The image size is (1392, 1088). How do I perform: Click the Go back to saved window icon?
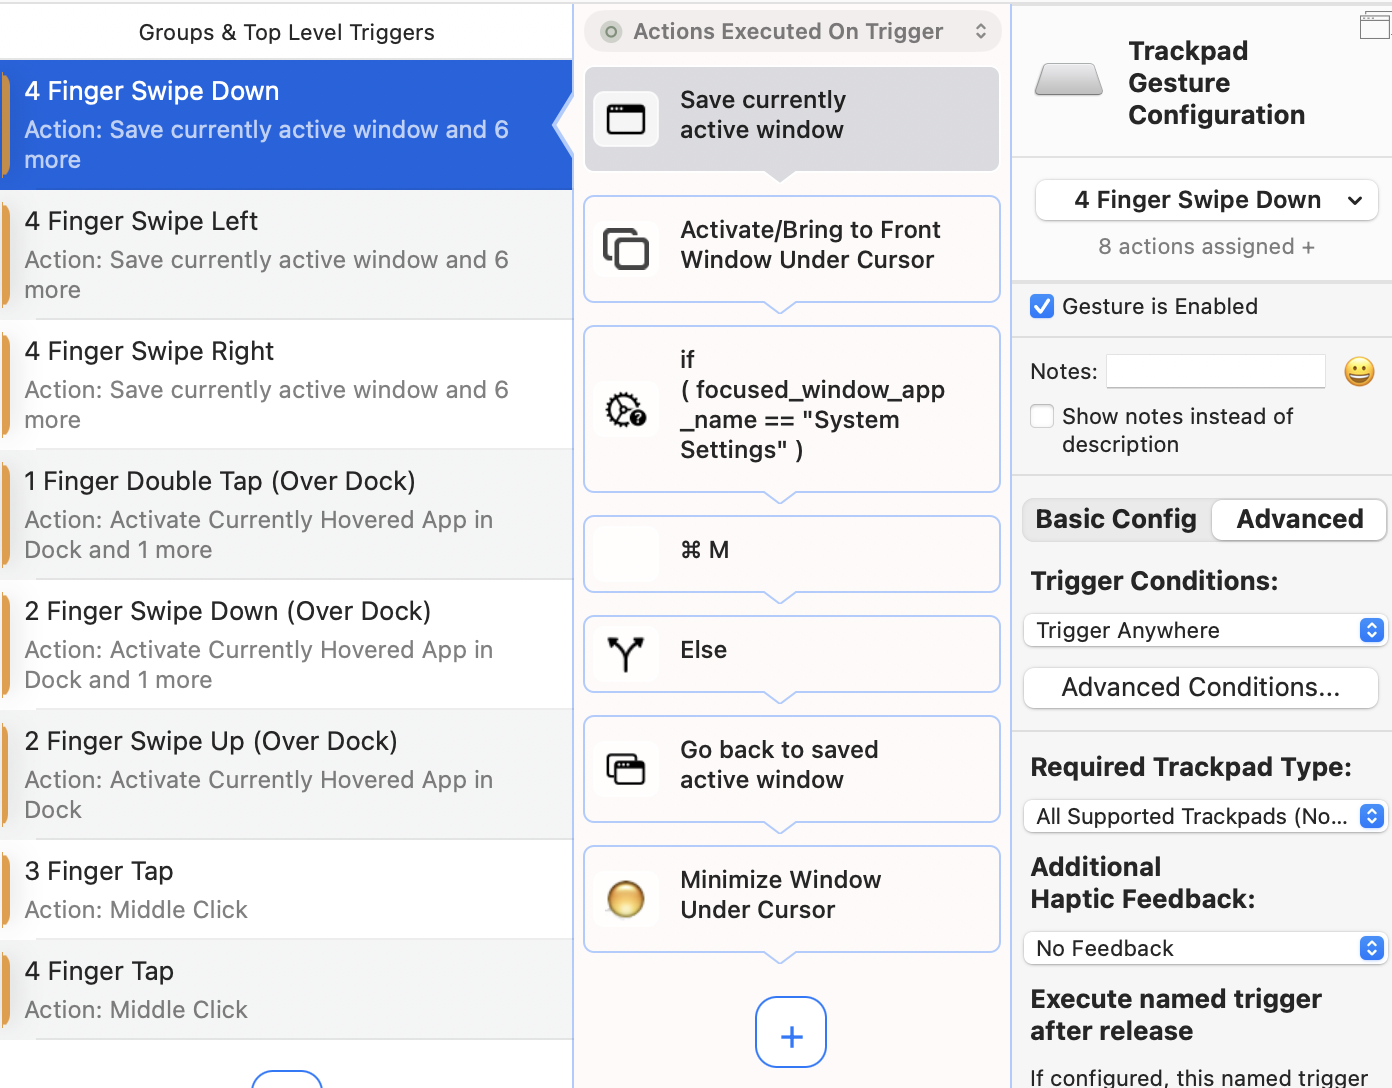pos(626,769)
